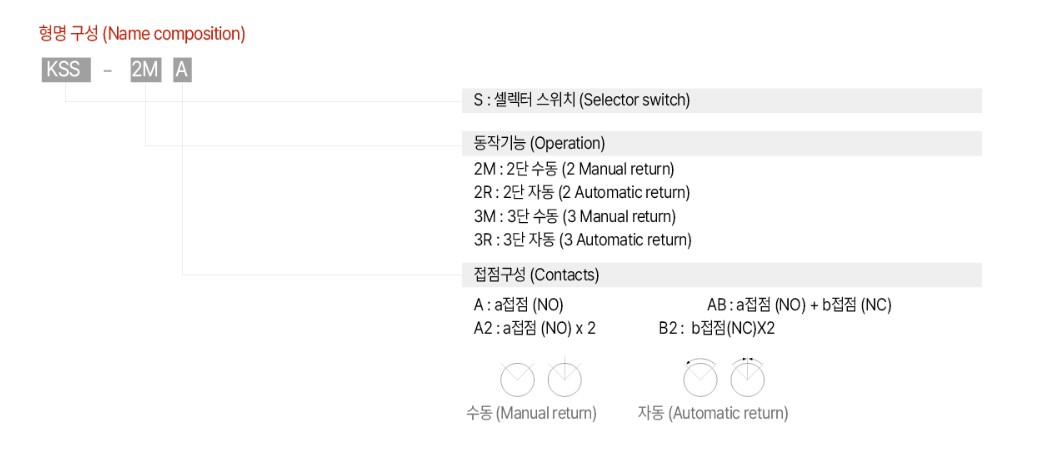The image size is (1047, 457).
Task: Select the 3M 3 Manual return line
Action: pos(575,216)
